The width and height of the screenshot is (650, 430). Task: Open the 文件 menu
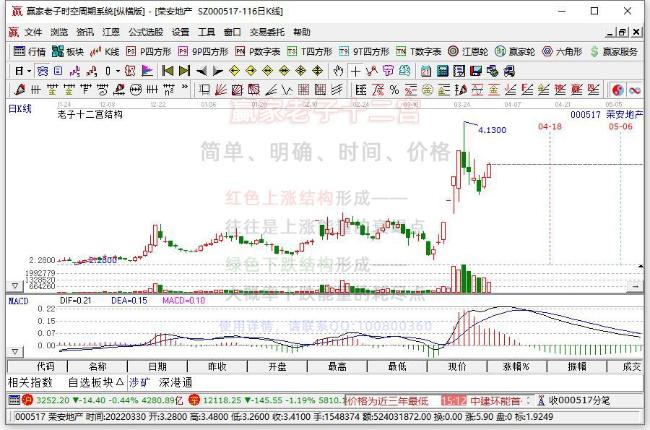pyautogui.click(x=33, y=32)
